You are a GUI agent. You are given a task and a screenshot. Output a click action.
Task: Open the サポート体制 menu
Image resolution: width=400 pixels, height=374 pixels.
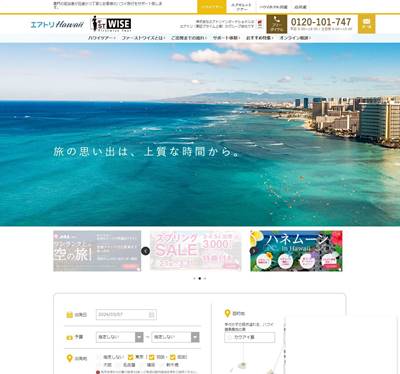point(226,38)
